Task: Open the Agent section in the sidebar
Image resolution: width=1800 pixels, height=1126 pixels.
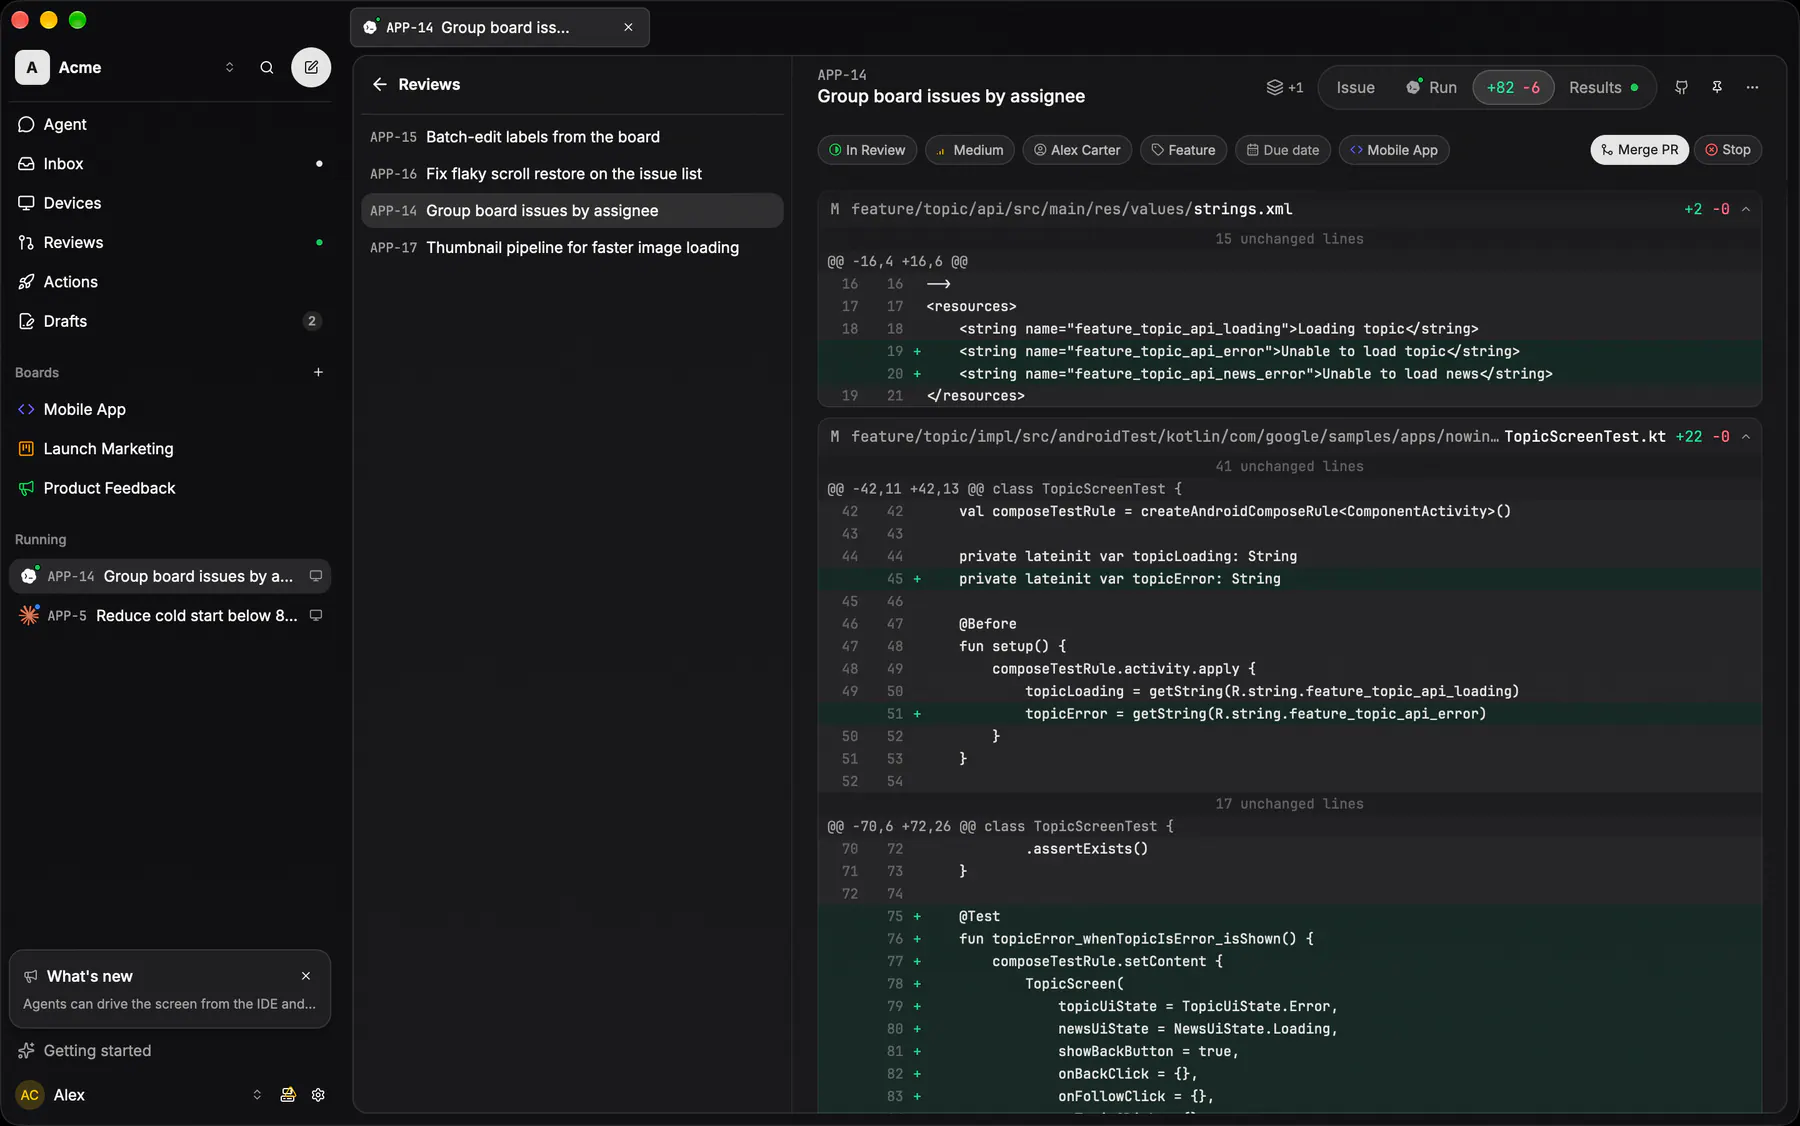Action: tap(170, 124)
